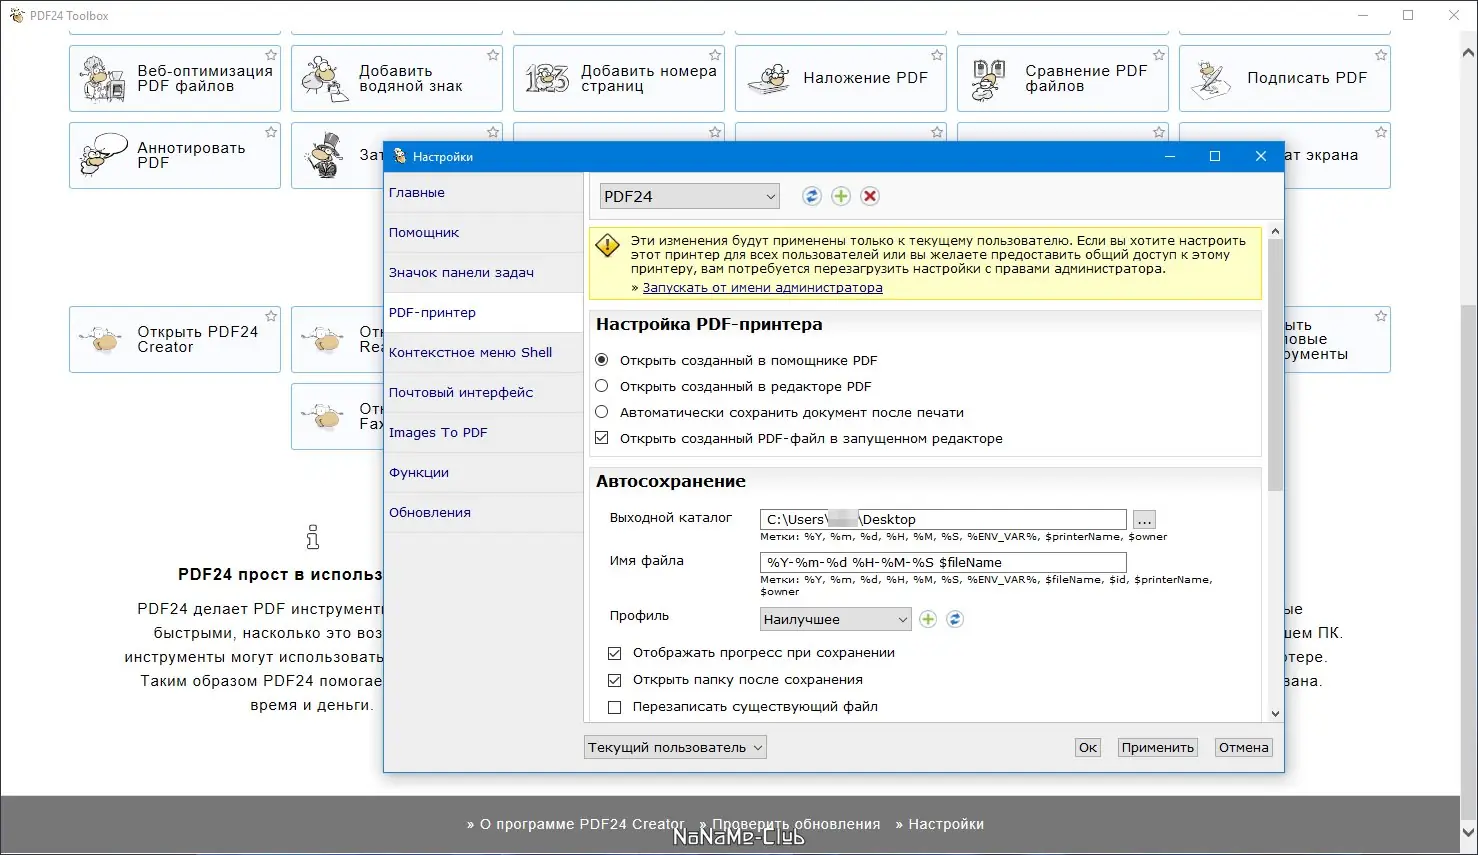1478x855 pixels.
Task: Select the PDF-принтер settings section
Action: (x=484, y=313)
